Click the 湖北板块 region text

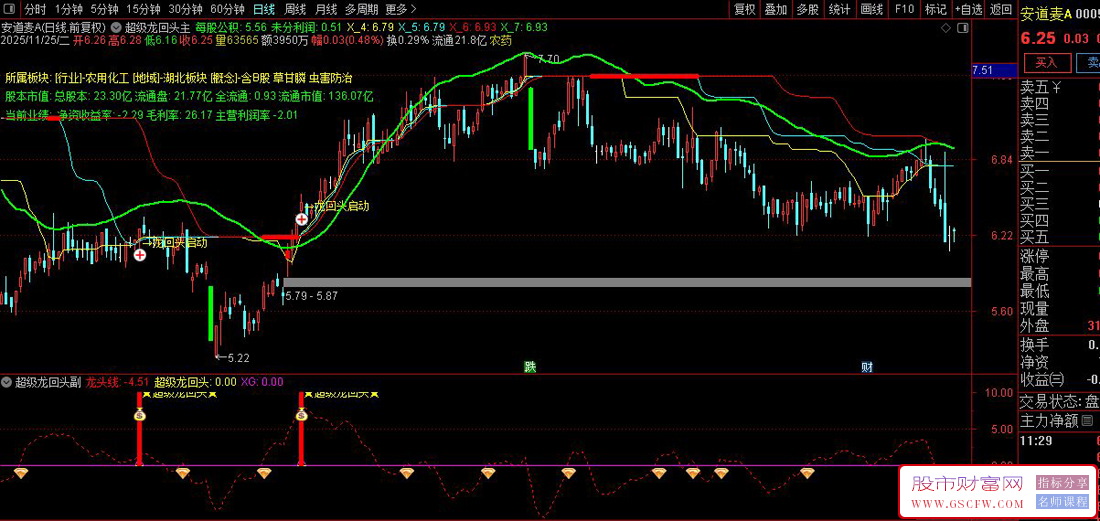click(183, 77)
